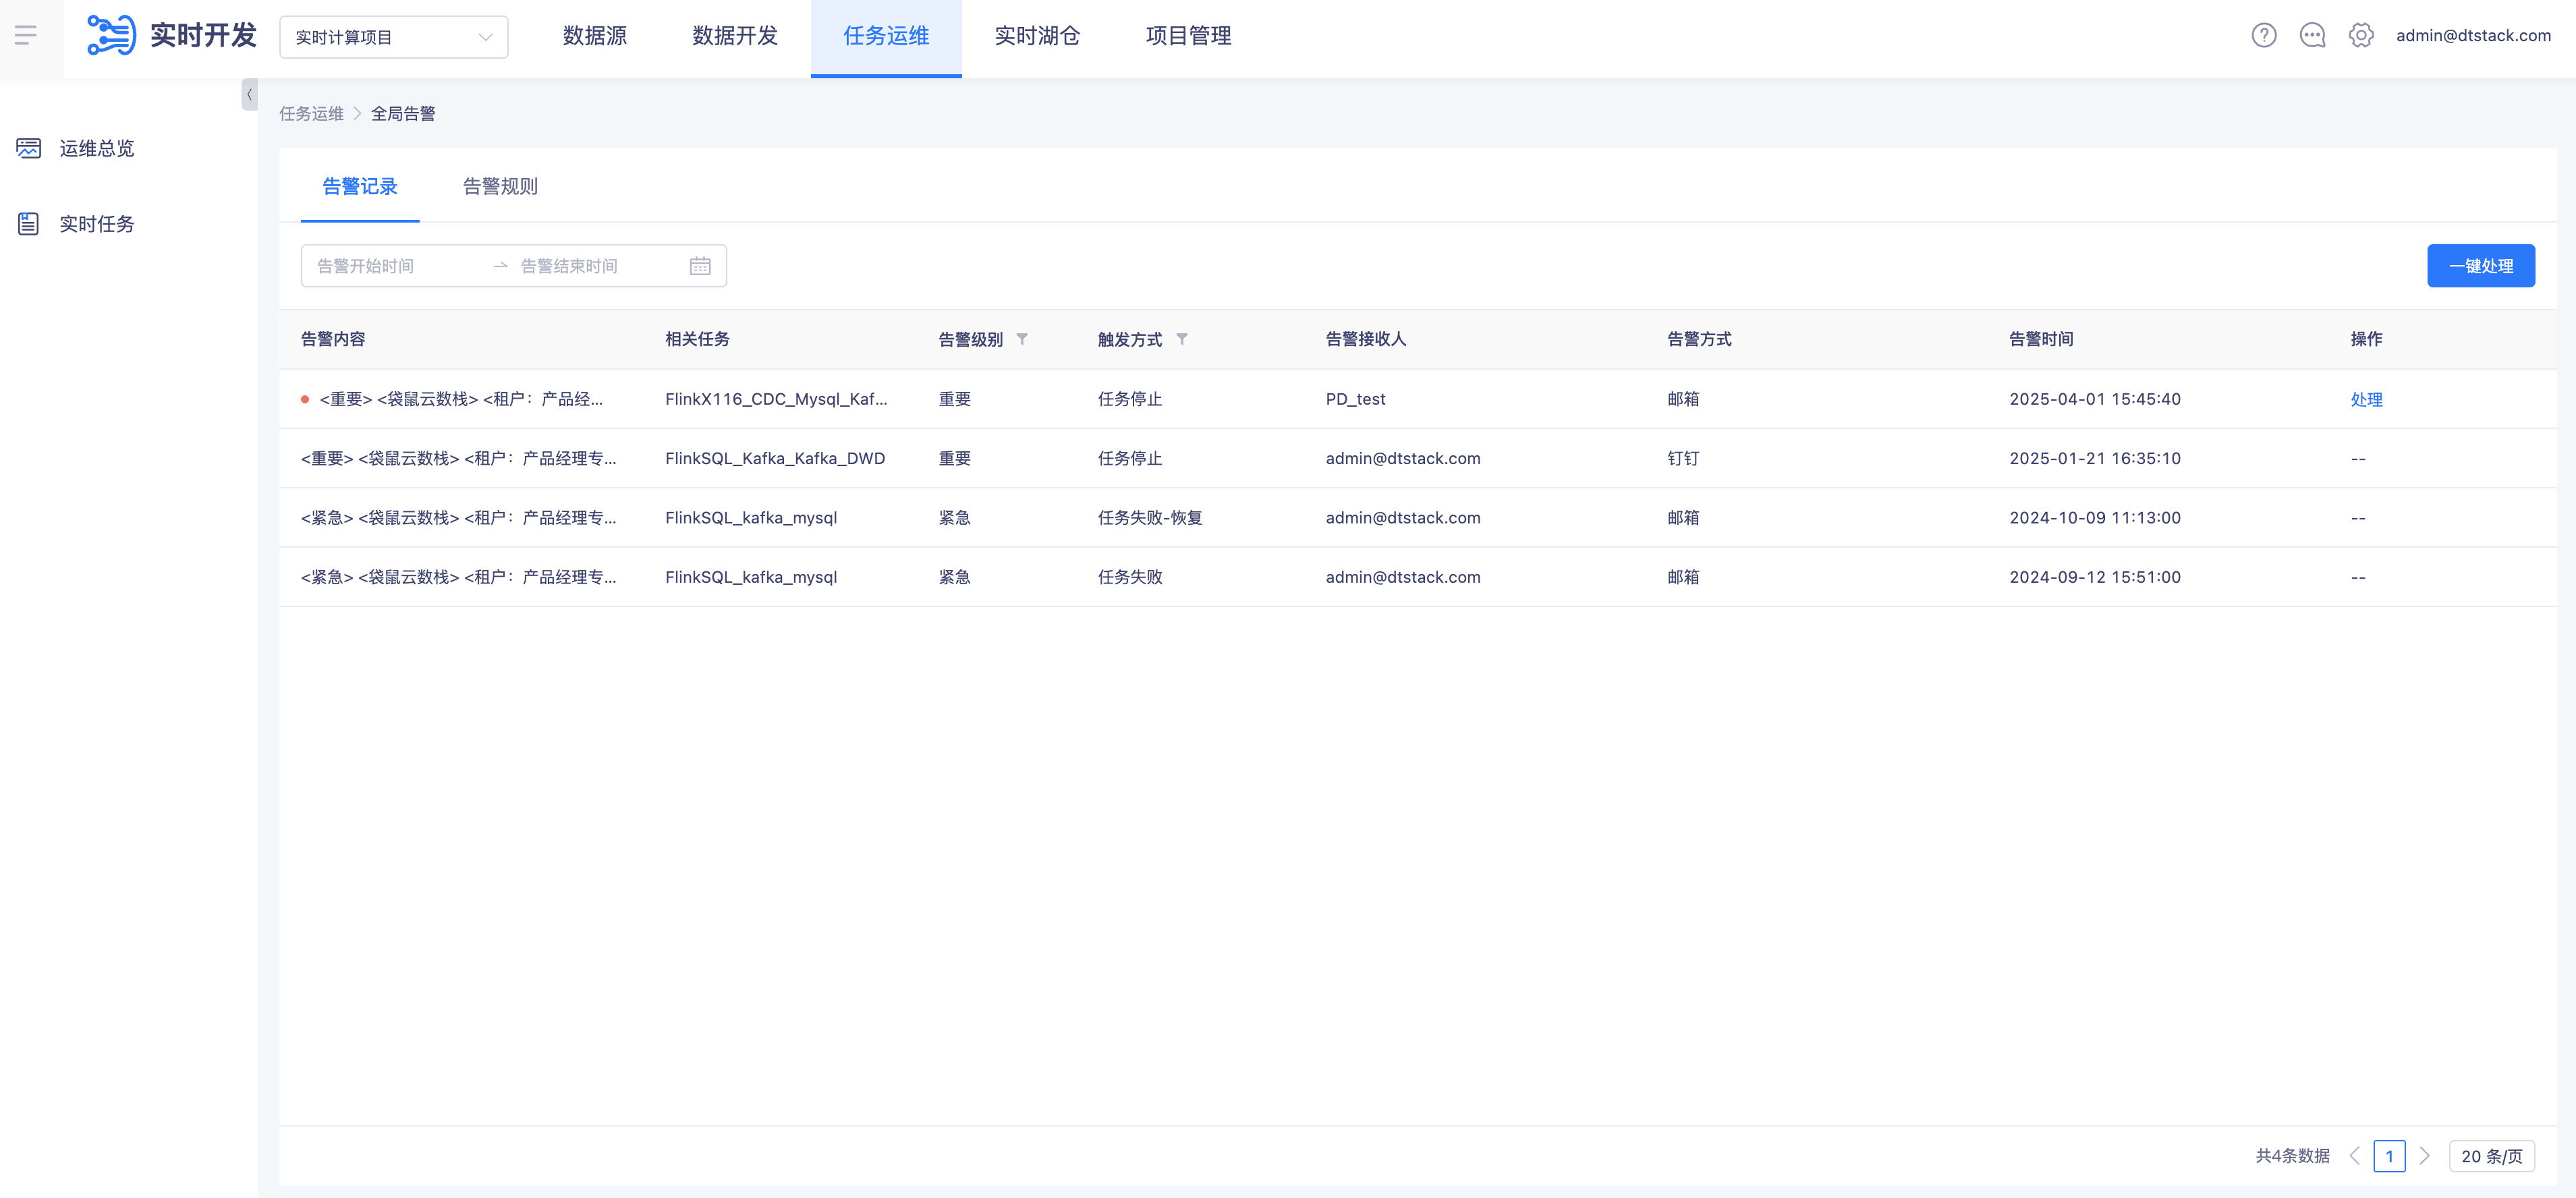The image size is (2576, 1198).
Task: Expand the 实时计算项目 project dropdown
Action: point(393,37)
